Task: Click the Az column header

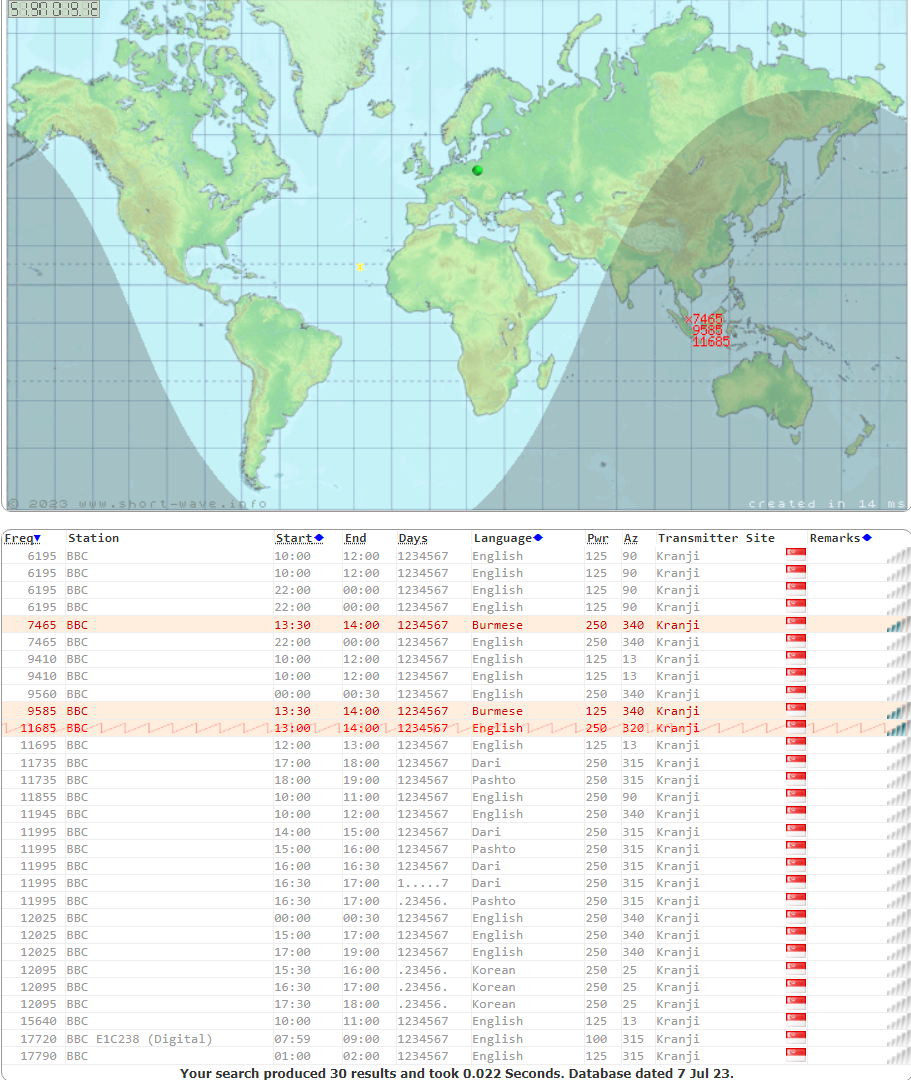Action: pos(630,538)
